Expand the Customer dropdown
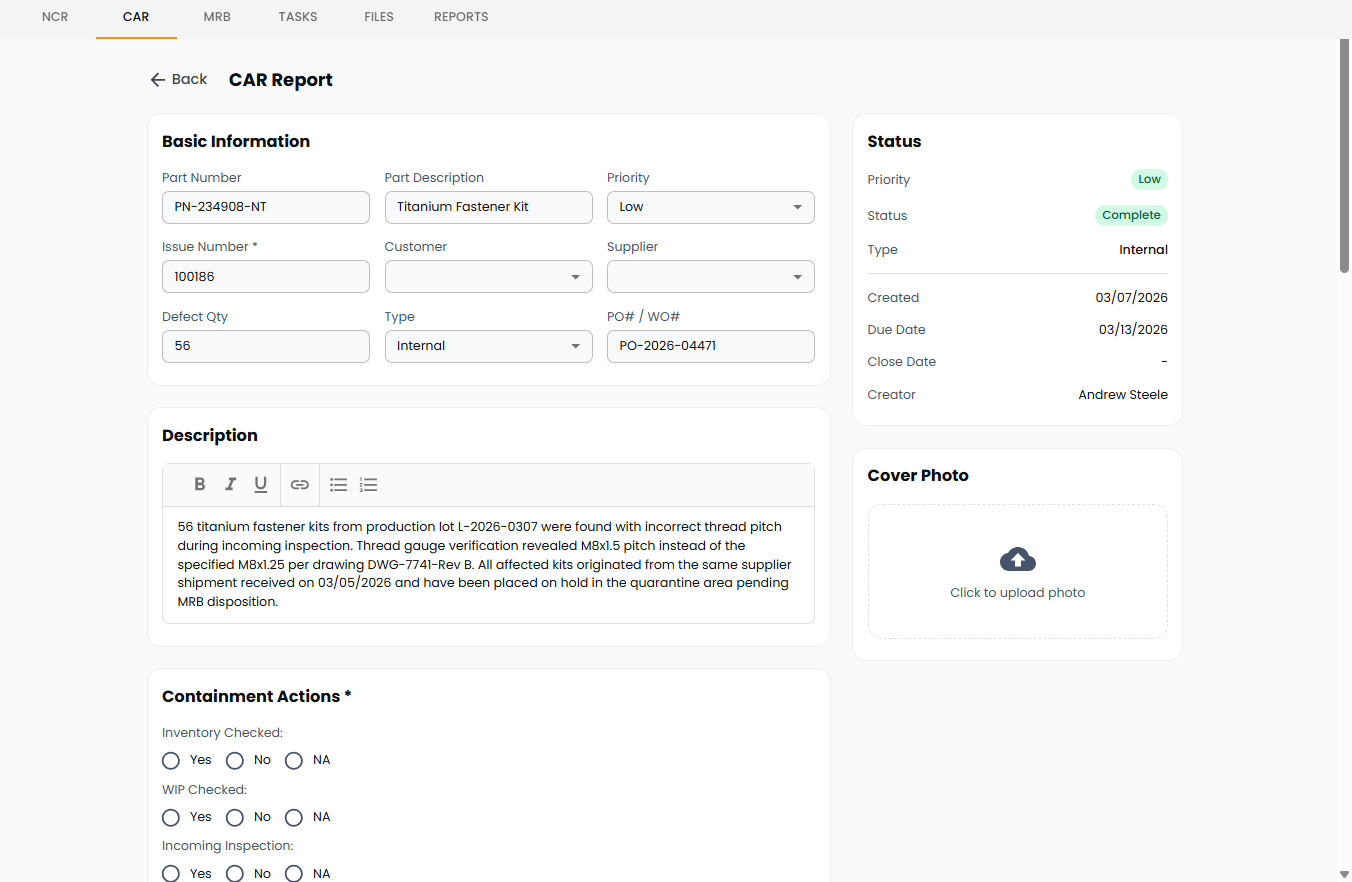 [x=488, y=277]
